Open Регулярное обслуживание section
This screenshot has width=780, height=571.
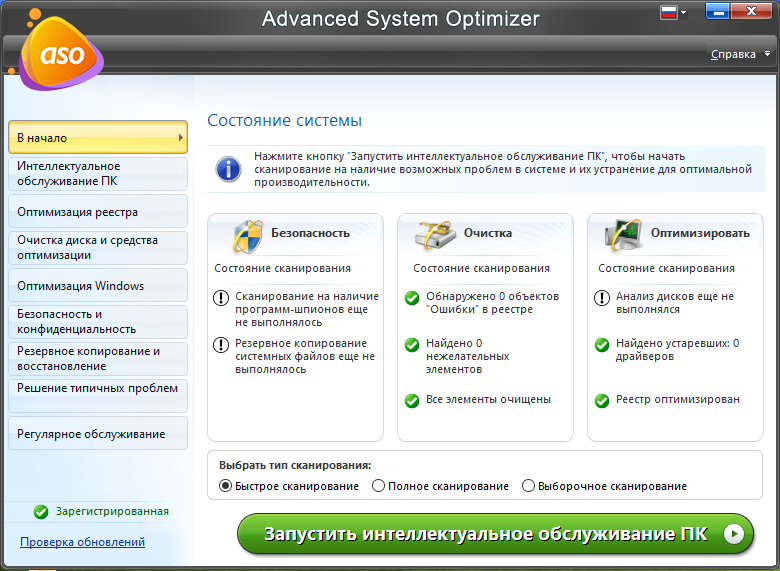98,433
